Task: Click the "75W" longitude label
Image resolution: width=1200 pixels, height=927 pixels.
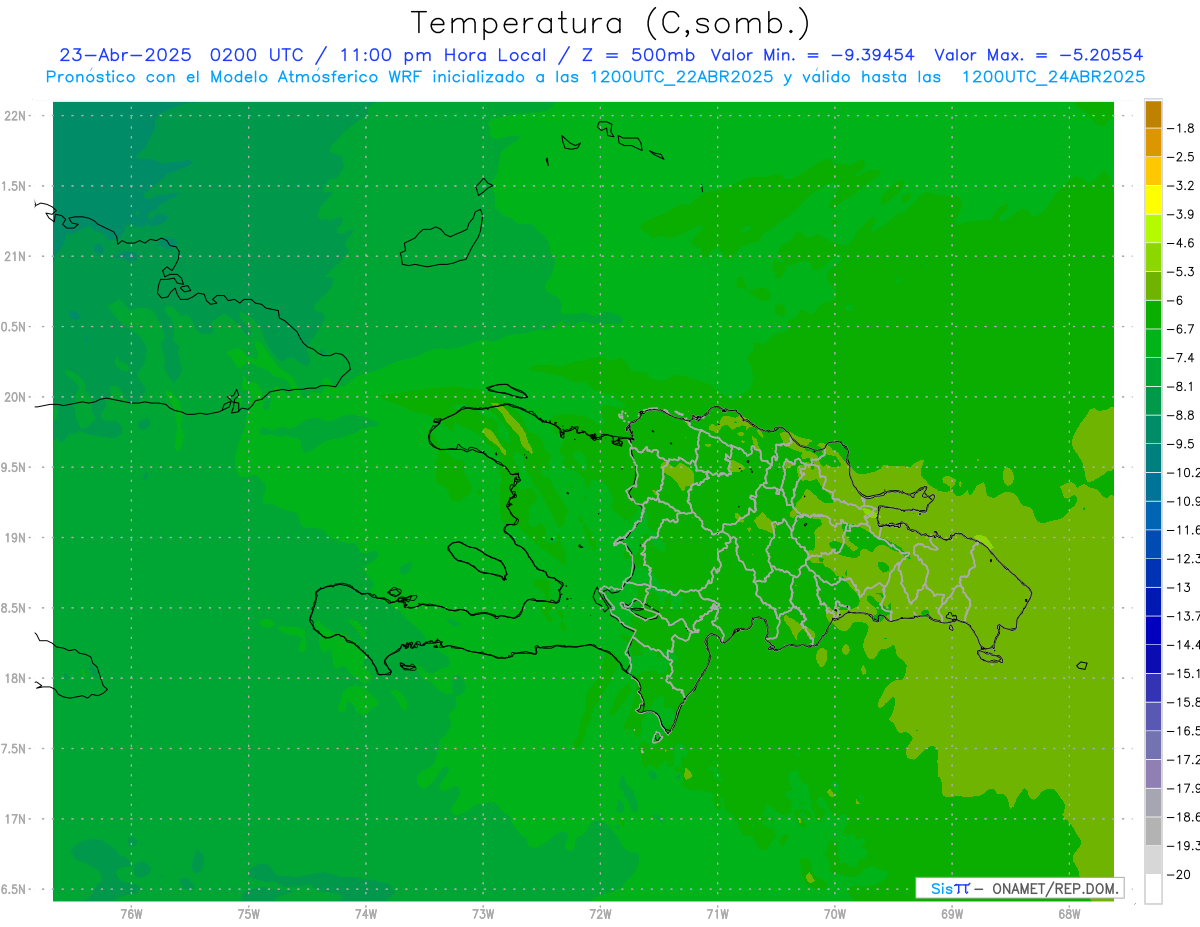Action: tap(249, 914)
